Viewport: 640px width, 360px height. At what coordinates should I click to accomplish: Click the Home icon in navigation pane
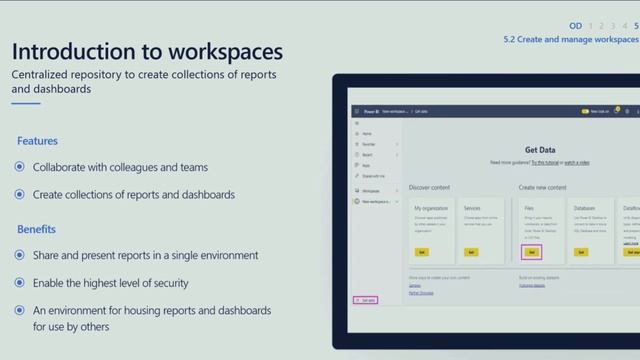coord(357,133)
